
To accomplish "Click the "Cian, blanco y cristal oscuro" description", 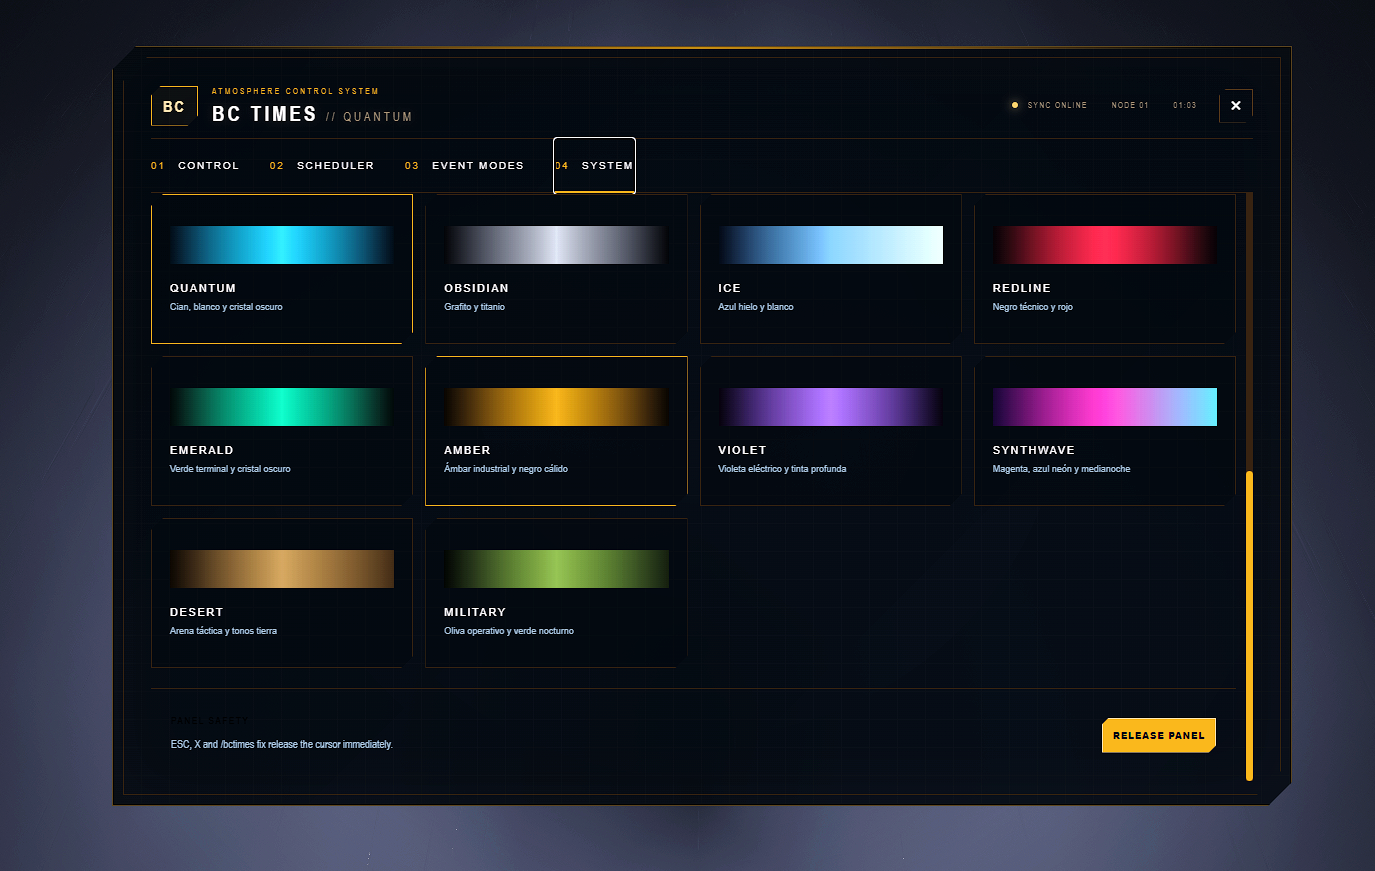I will [226, 307].
